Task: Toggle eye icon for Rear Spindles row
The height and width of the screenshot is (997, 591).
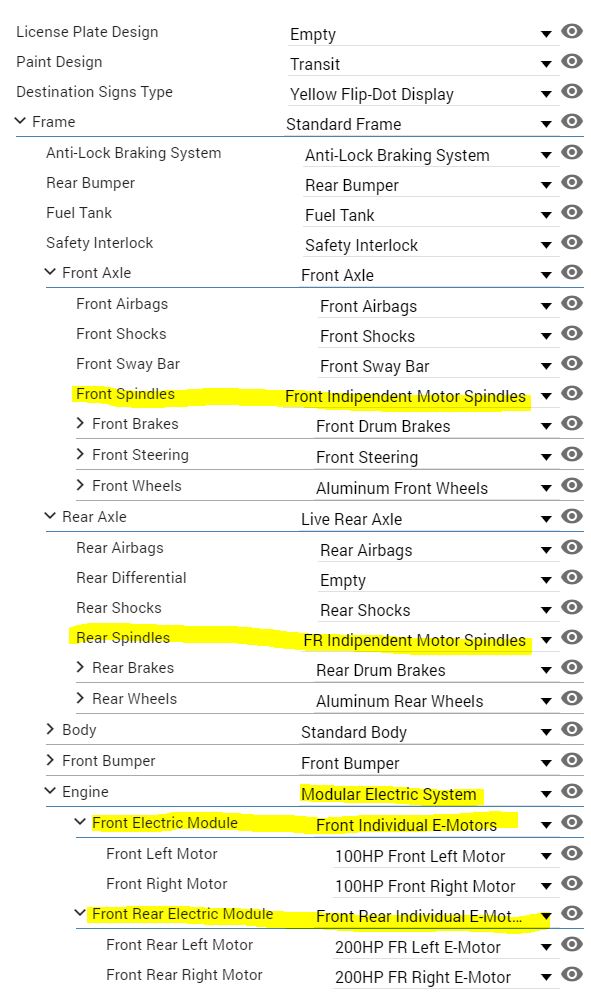Action: (572, 637)
